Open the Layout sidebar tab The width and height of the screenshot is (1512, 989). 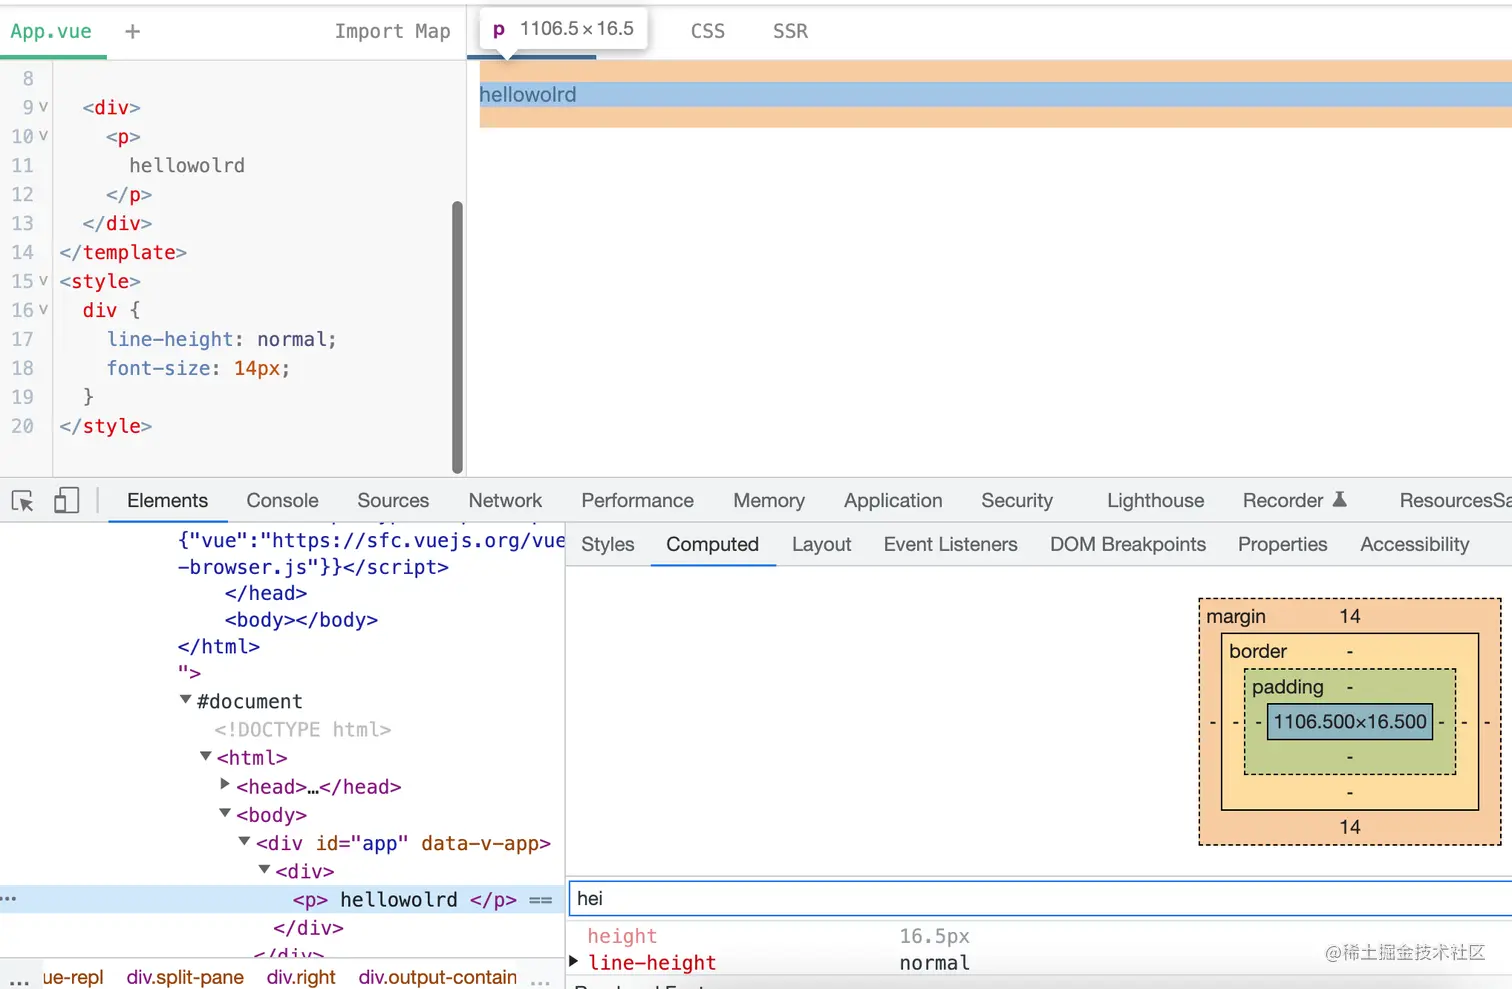click(x=821, y=544)
